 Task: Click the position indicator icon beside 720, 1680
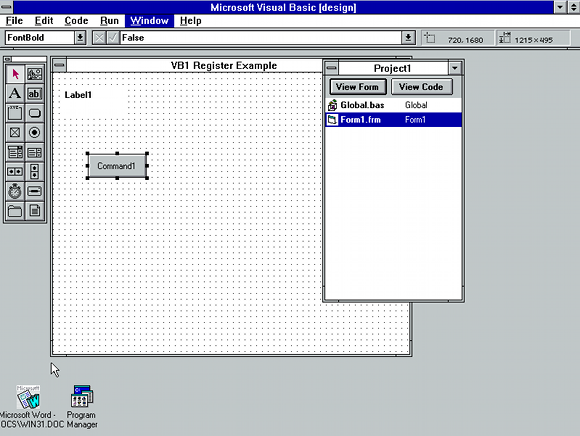[429, 38]
